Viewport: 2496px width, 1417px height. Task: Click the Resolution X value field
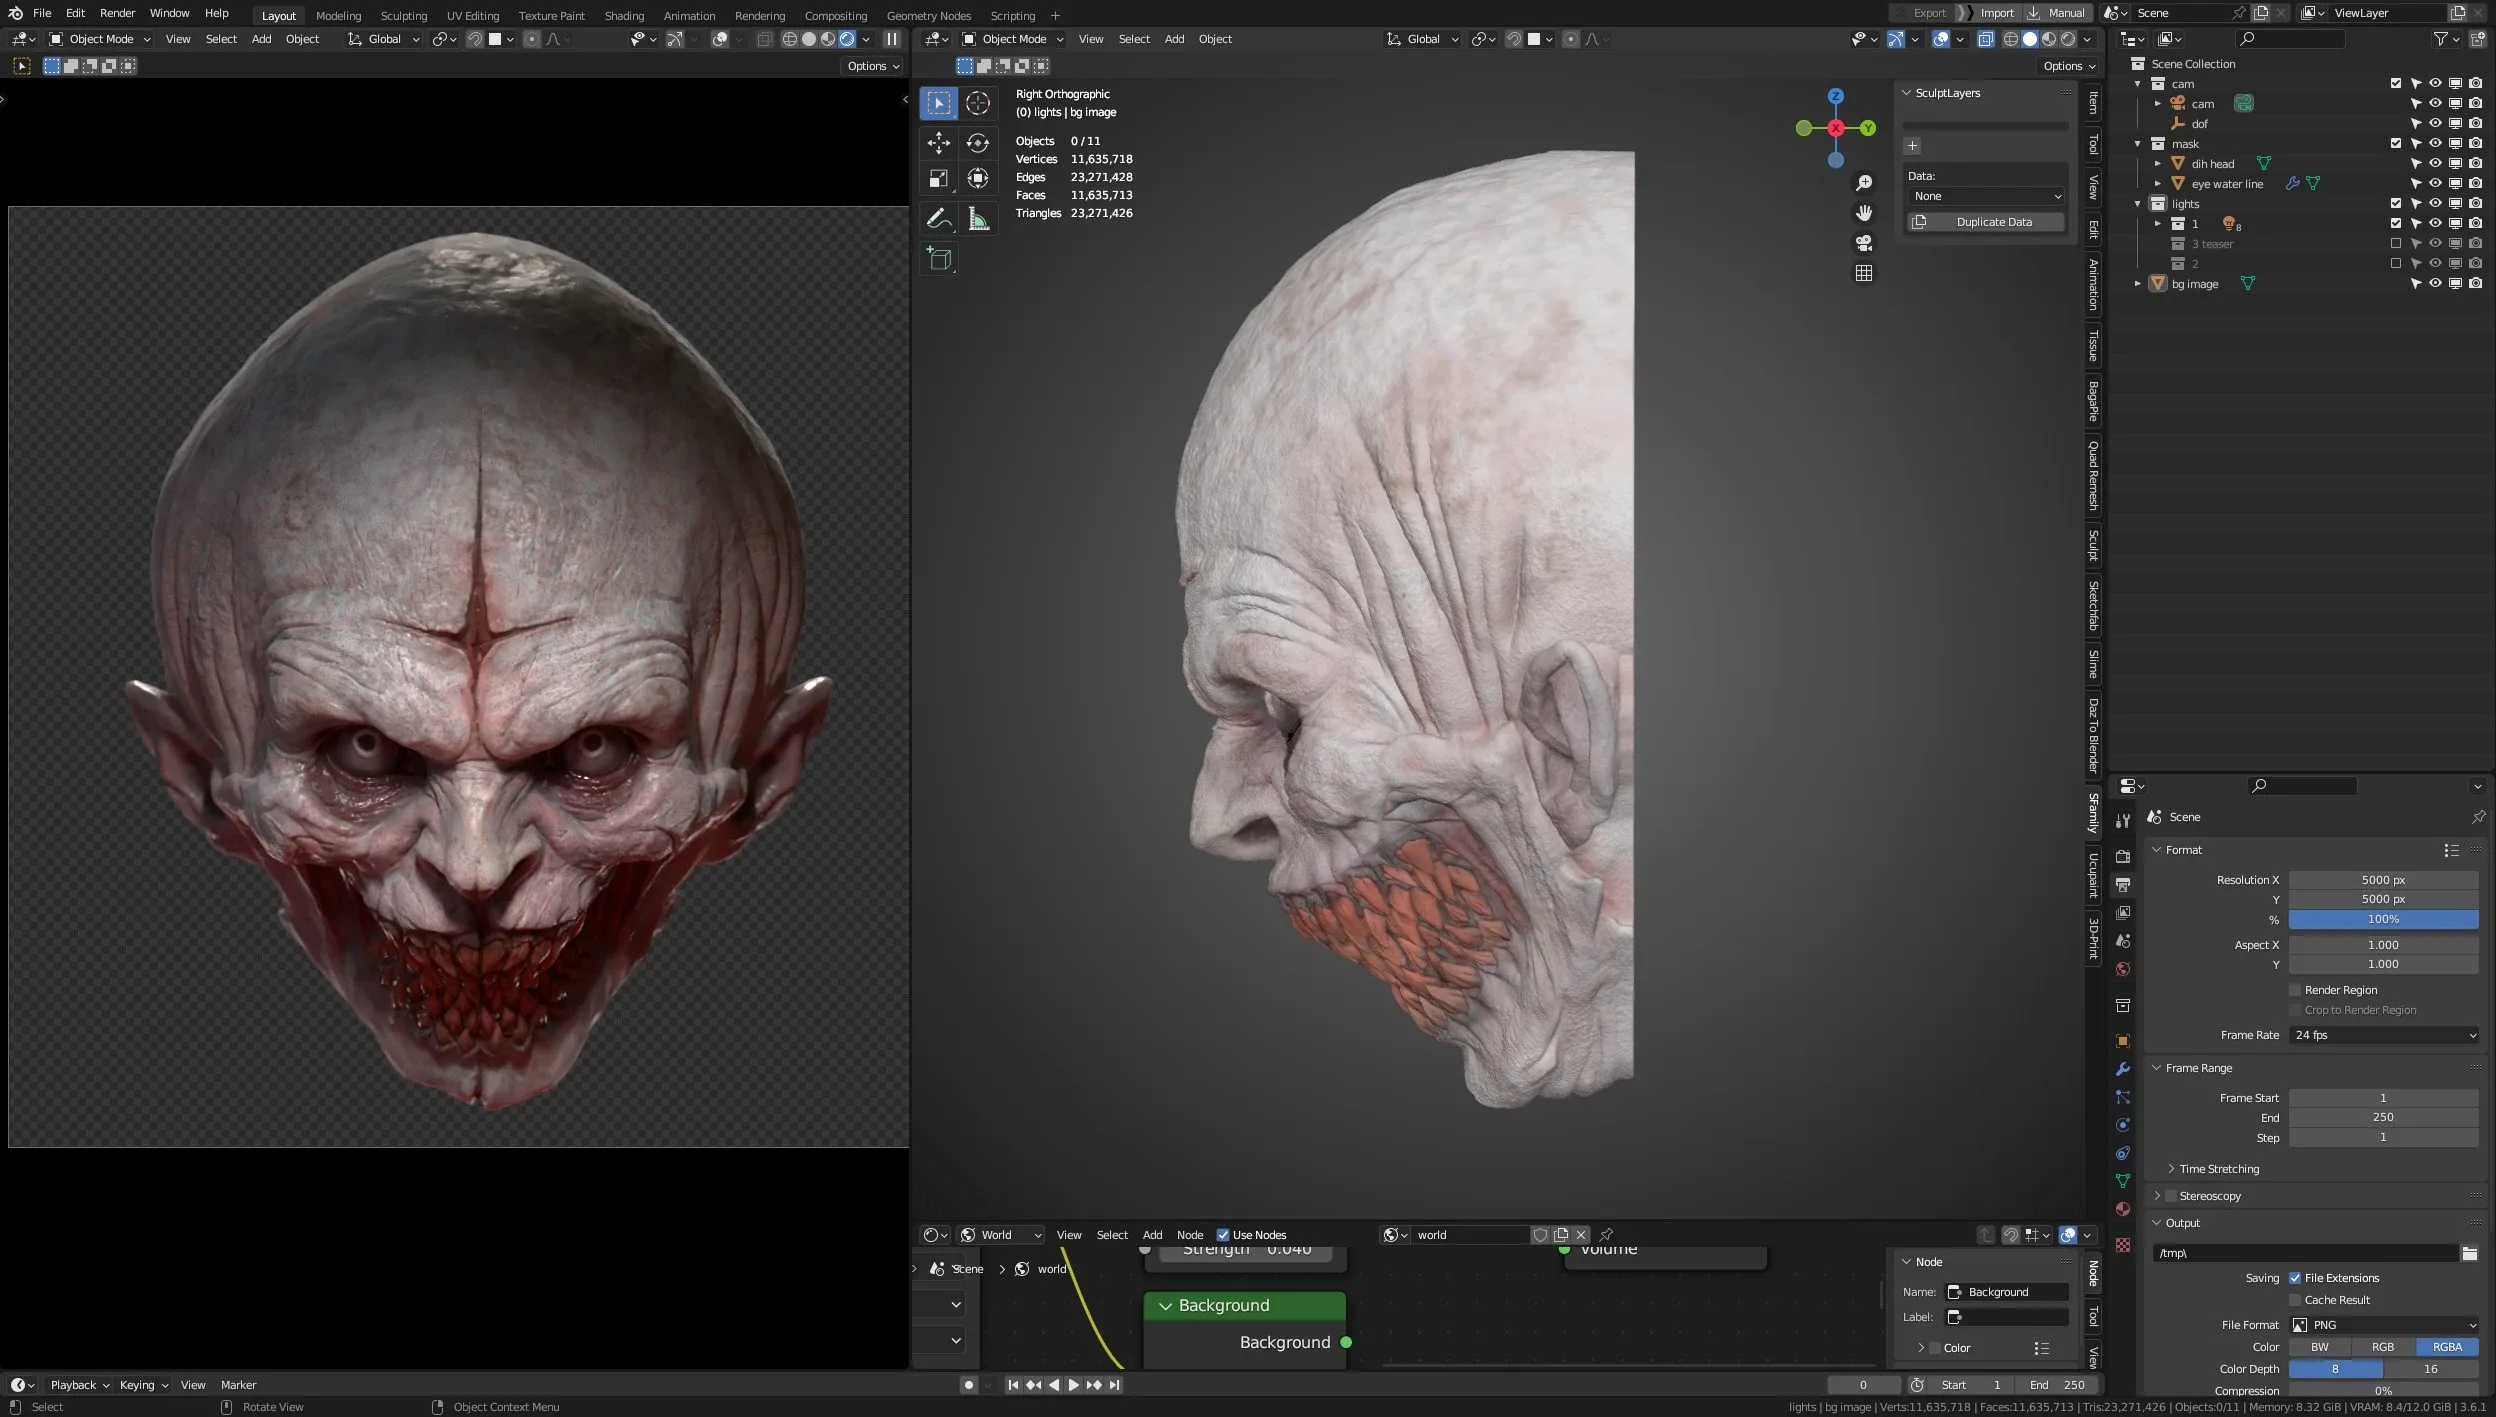[2383, 880]
